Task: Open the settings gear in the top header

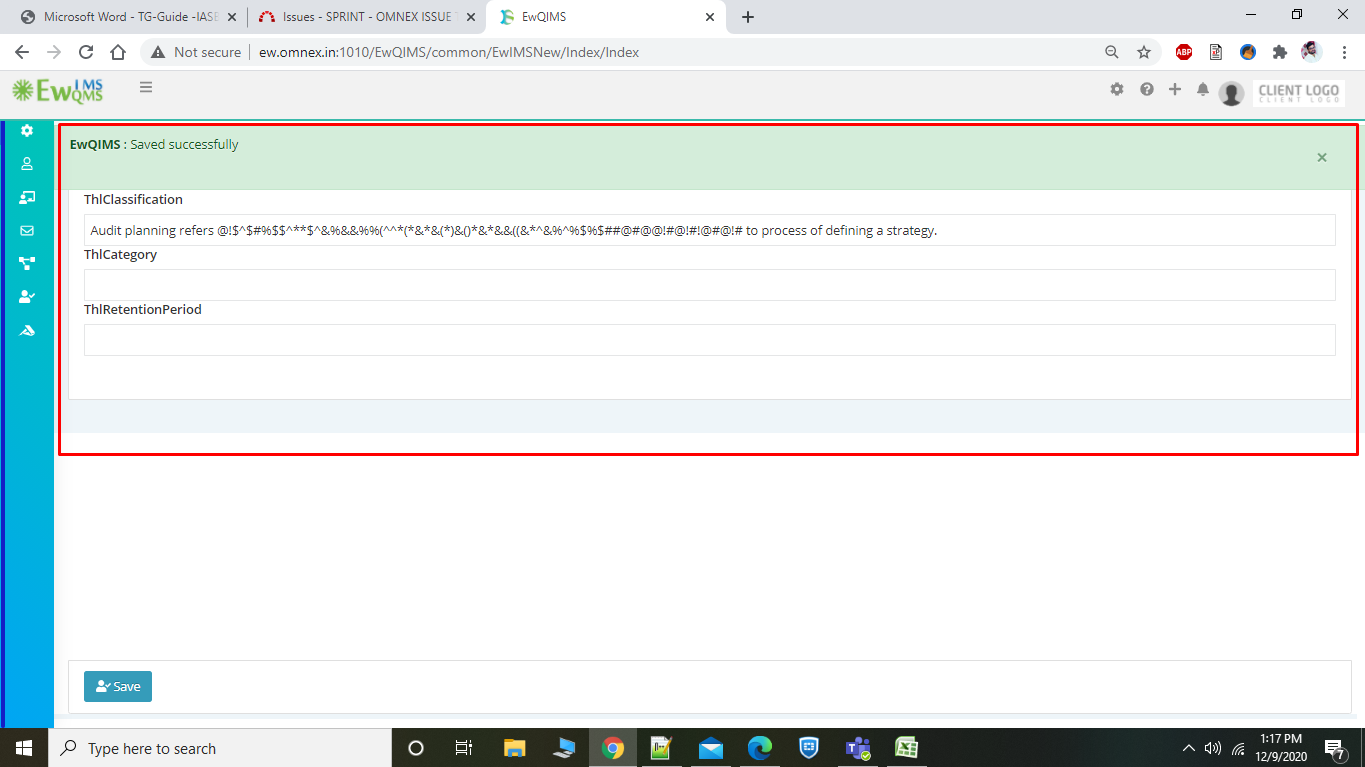Action: pos(1117,89)
